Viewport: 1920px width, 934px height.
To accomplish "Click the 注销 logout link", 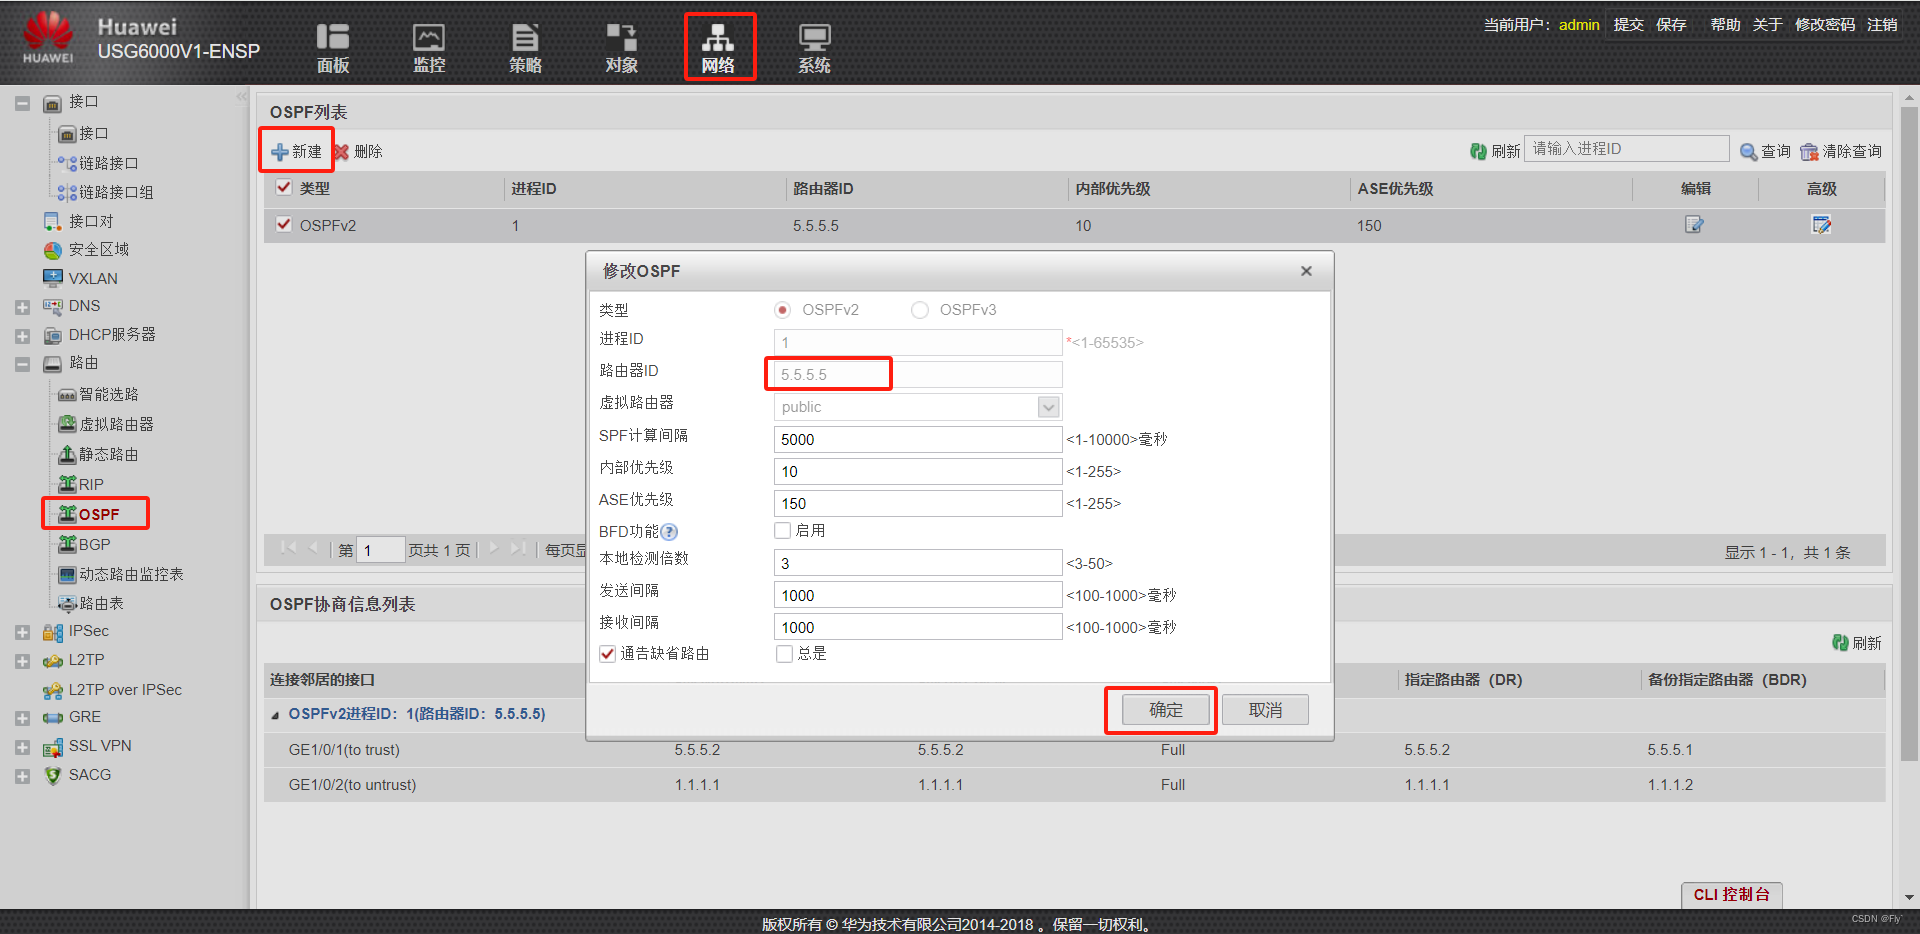I will pos(1882,24).
